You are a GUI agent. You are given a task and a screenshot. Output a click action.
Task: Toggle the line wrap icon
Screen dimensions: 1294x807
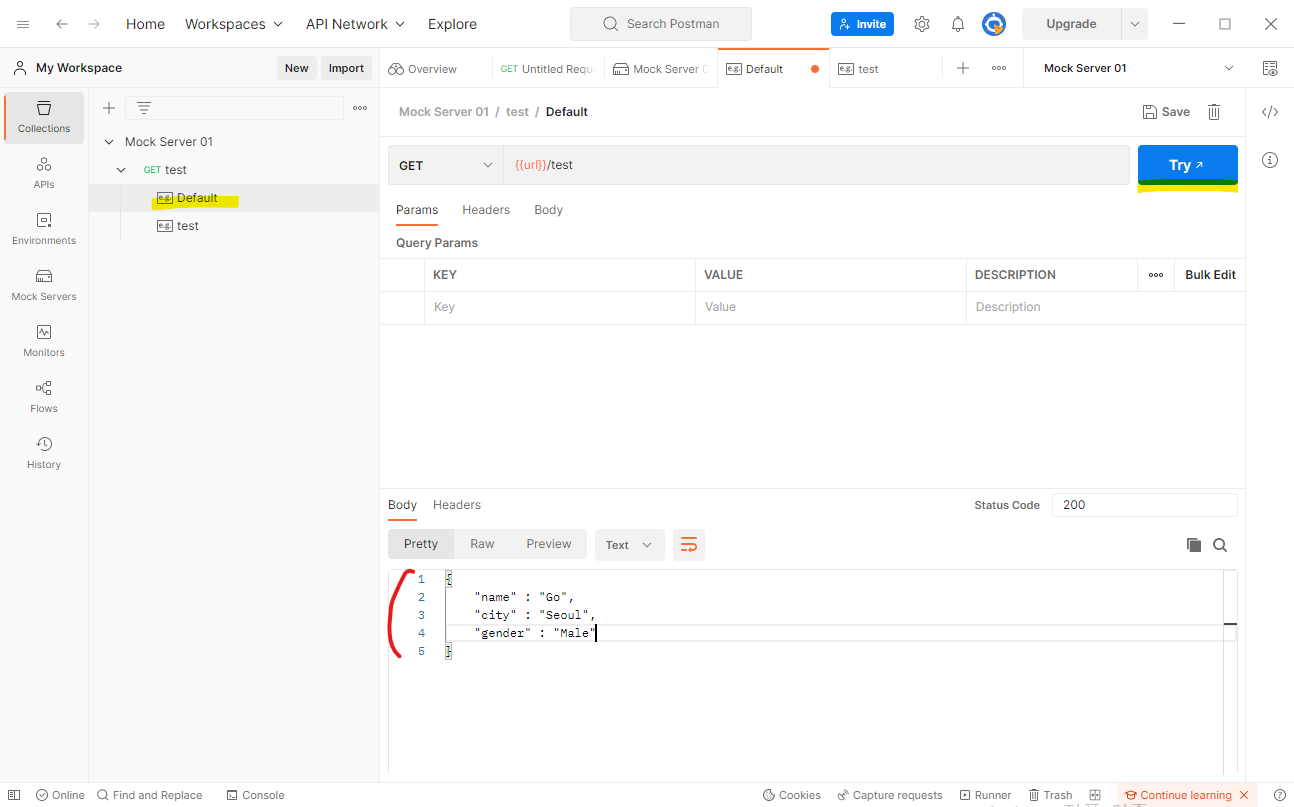(689, 545)
